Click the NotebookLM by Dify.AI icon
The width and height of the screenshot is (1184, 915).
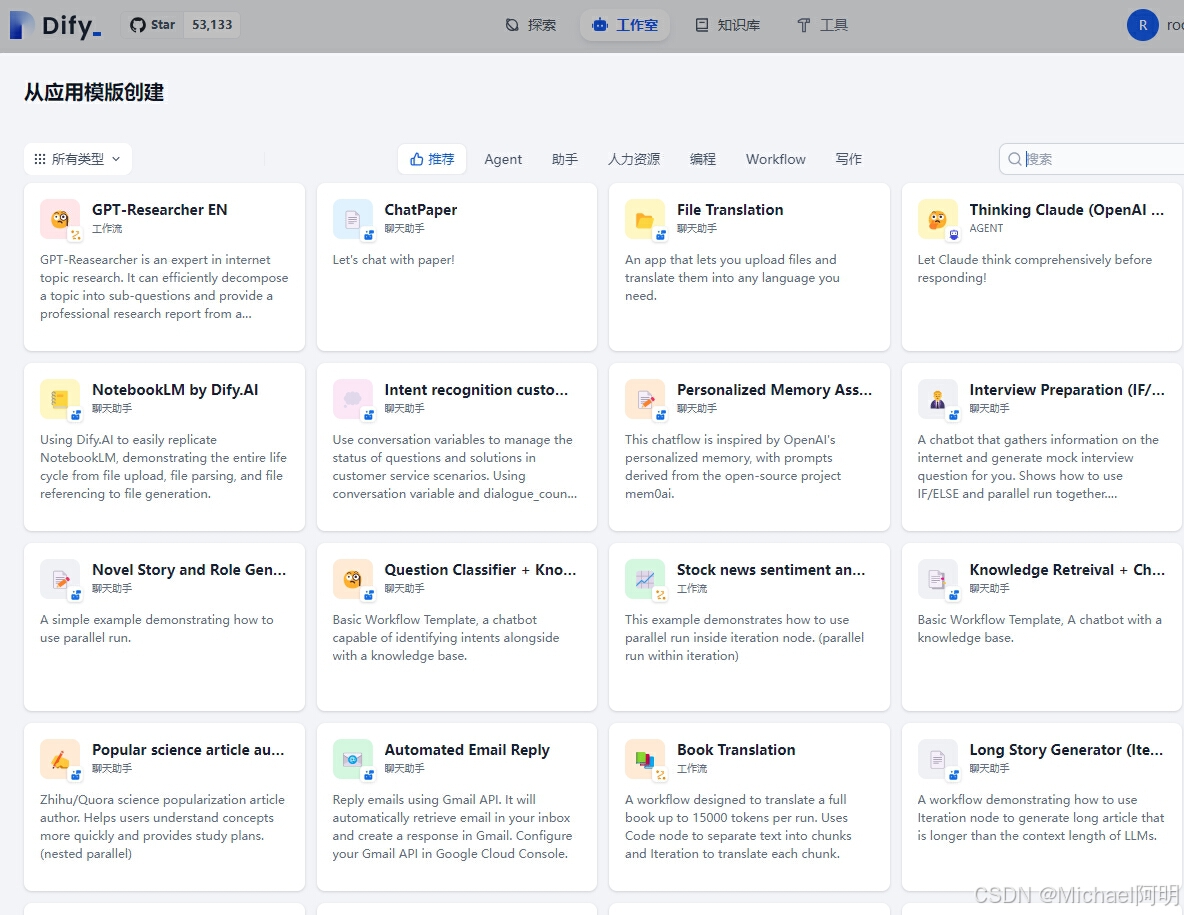60,399
